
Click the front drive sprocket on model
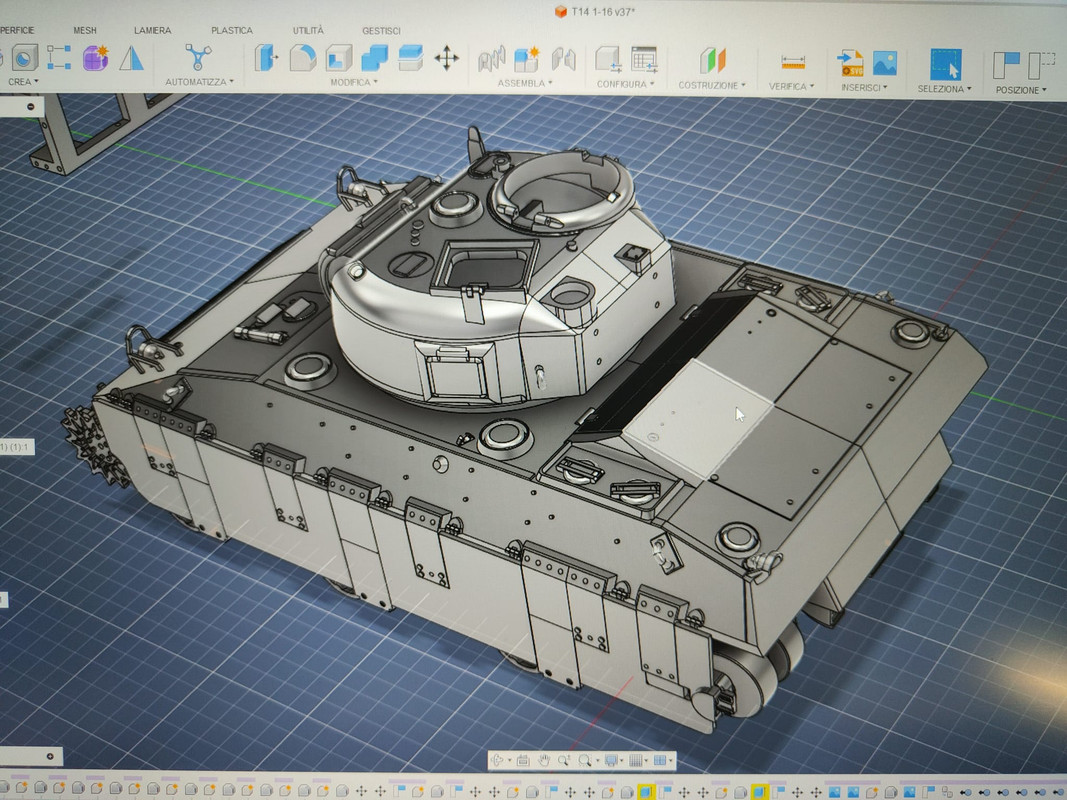(94, 446)
